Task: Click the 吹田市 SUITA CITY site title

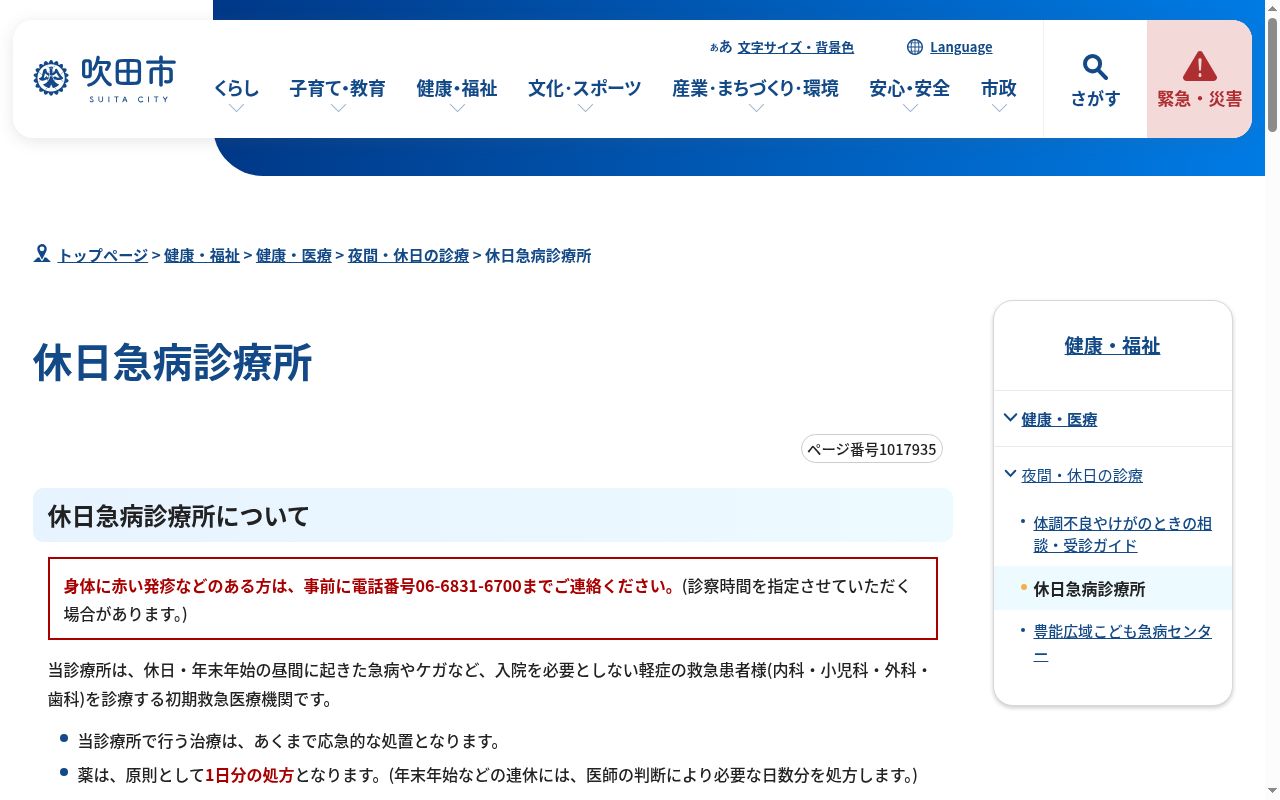Action: (128, 78)
